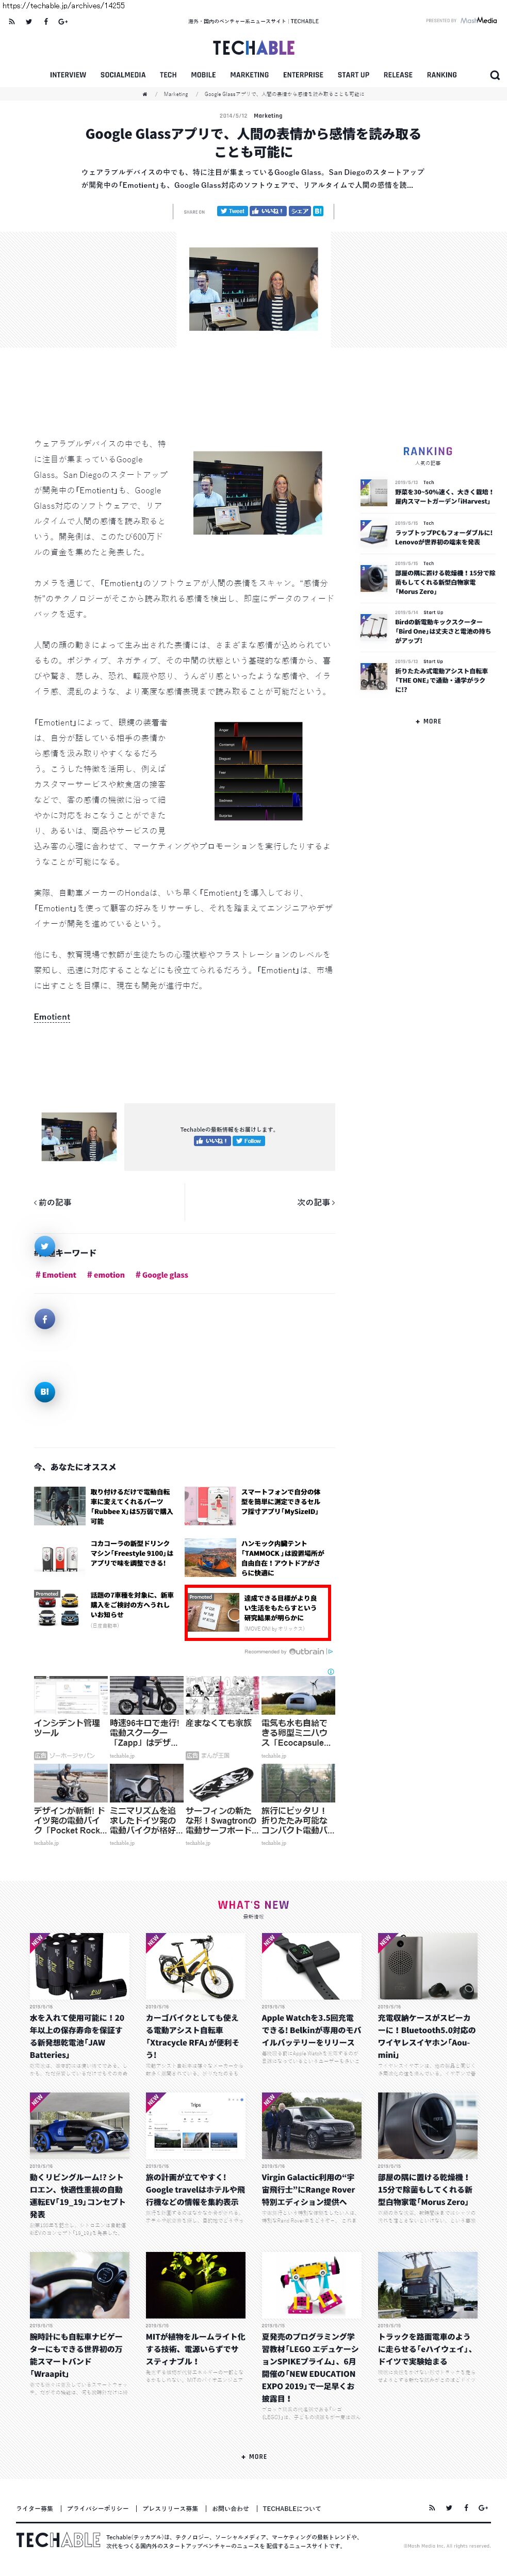Open the RANKING menu item
Viewport: 507px width, 2576px height.
click(441, 75)
